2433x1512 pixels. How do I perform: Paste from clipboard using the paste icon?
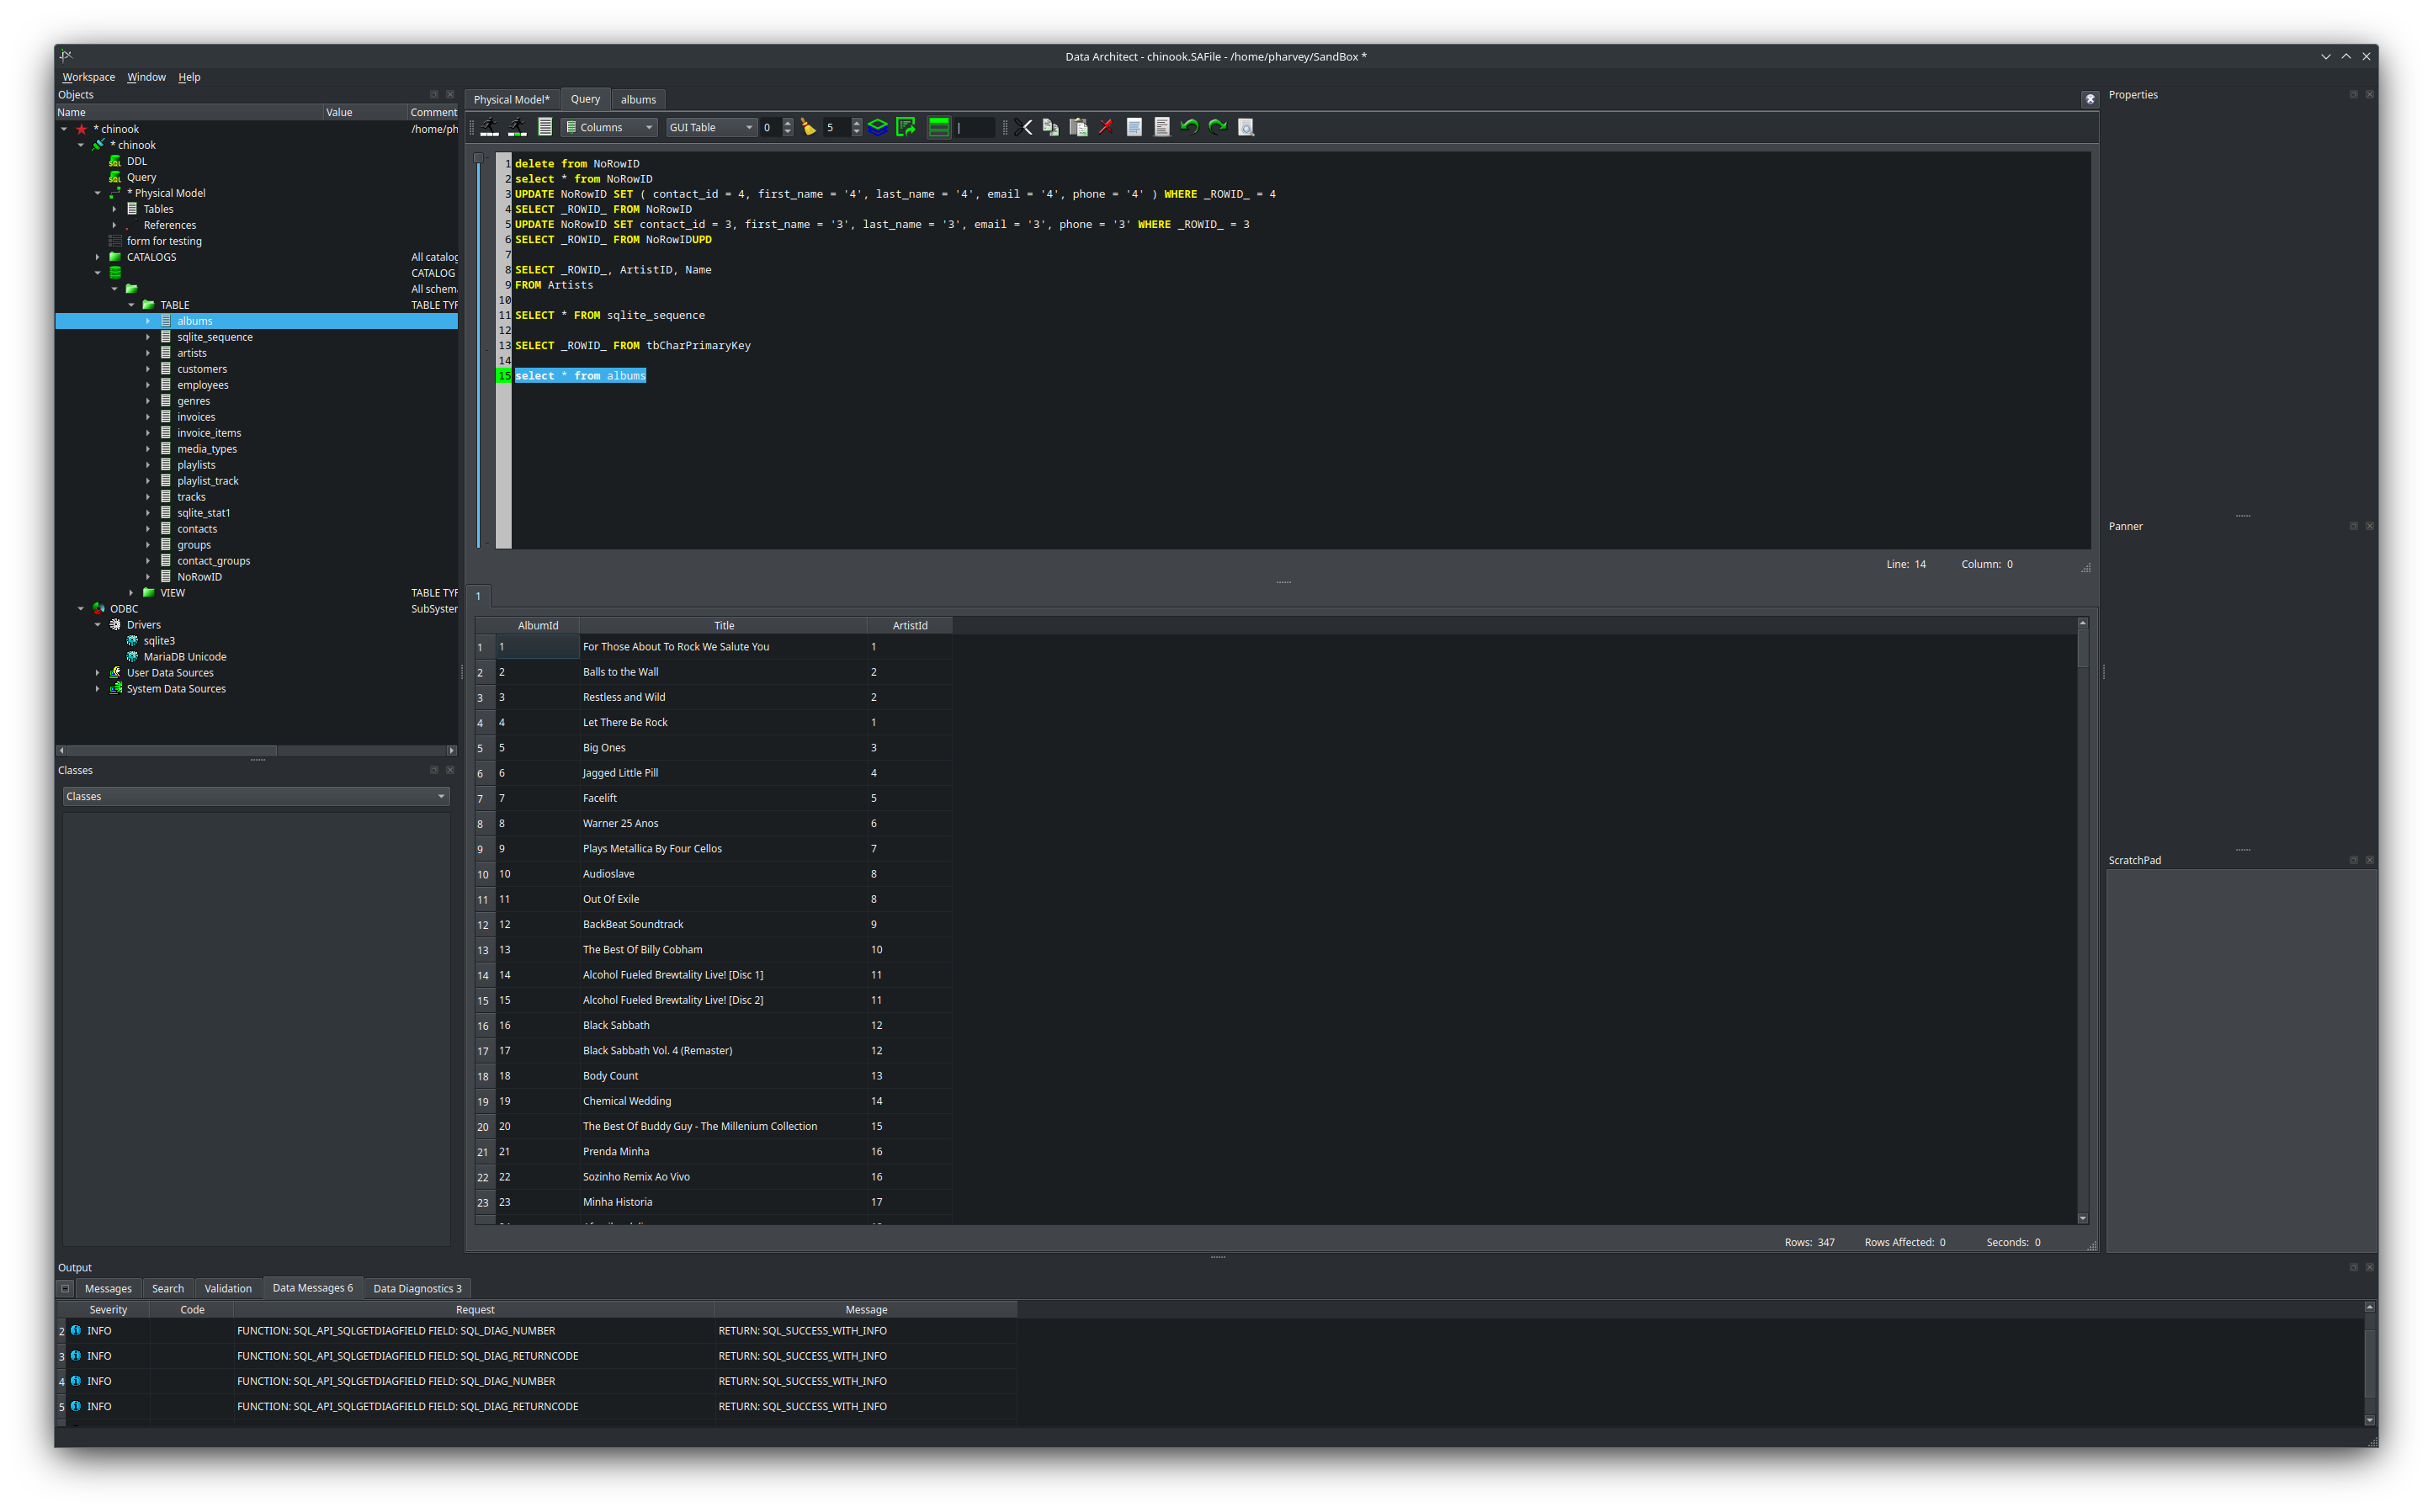(1079, 127)
